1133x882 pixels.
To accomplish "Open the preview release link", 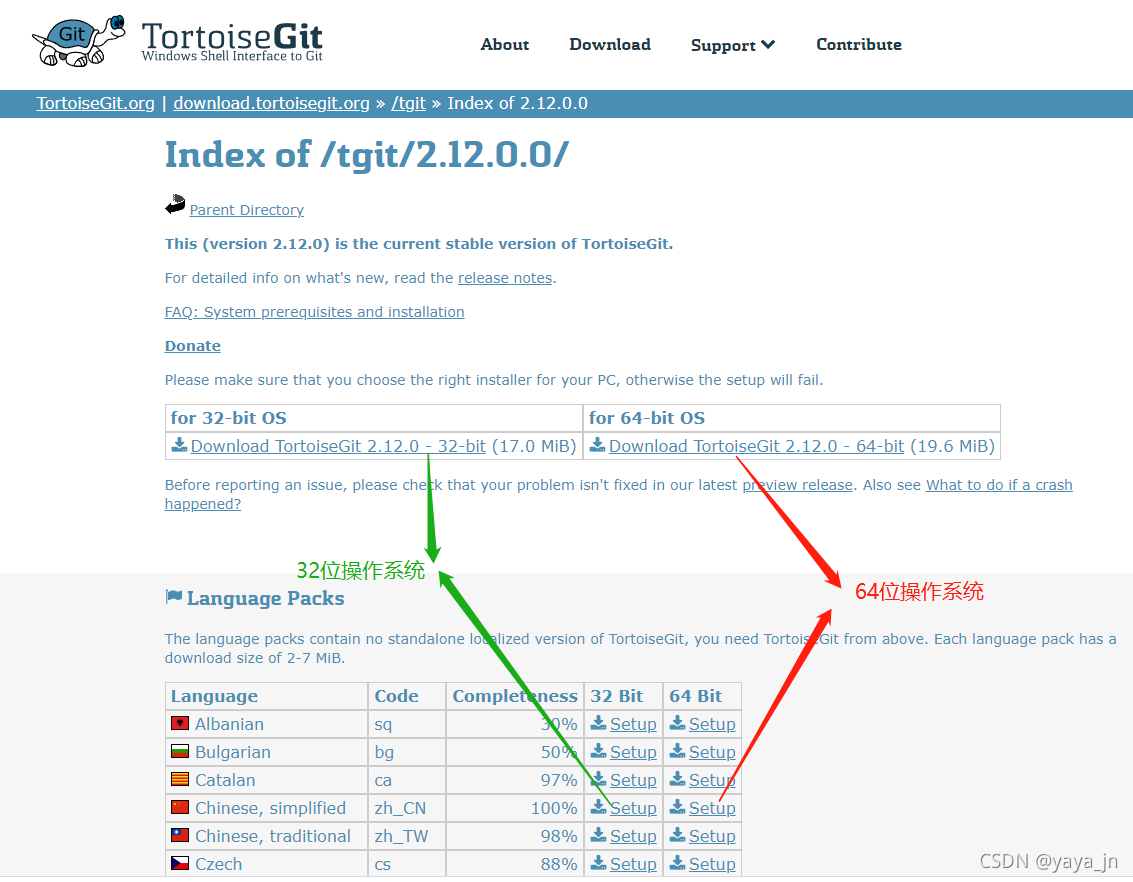I will click(x=798, y=485).
